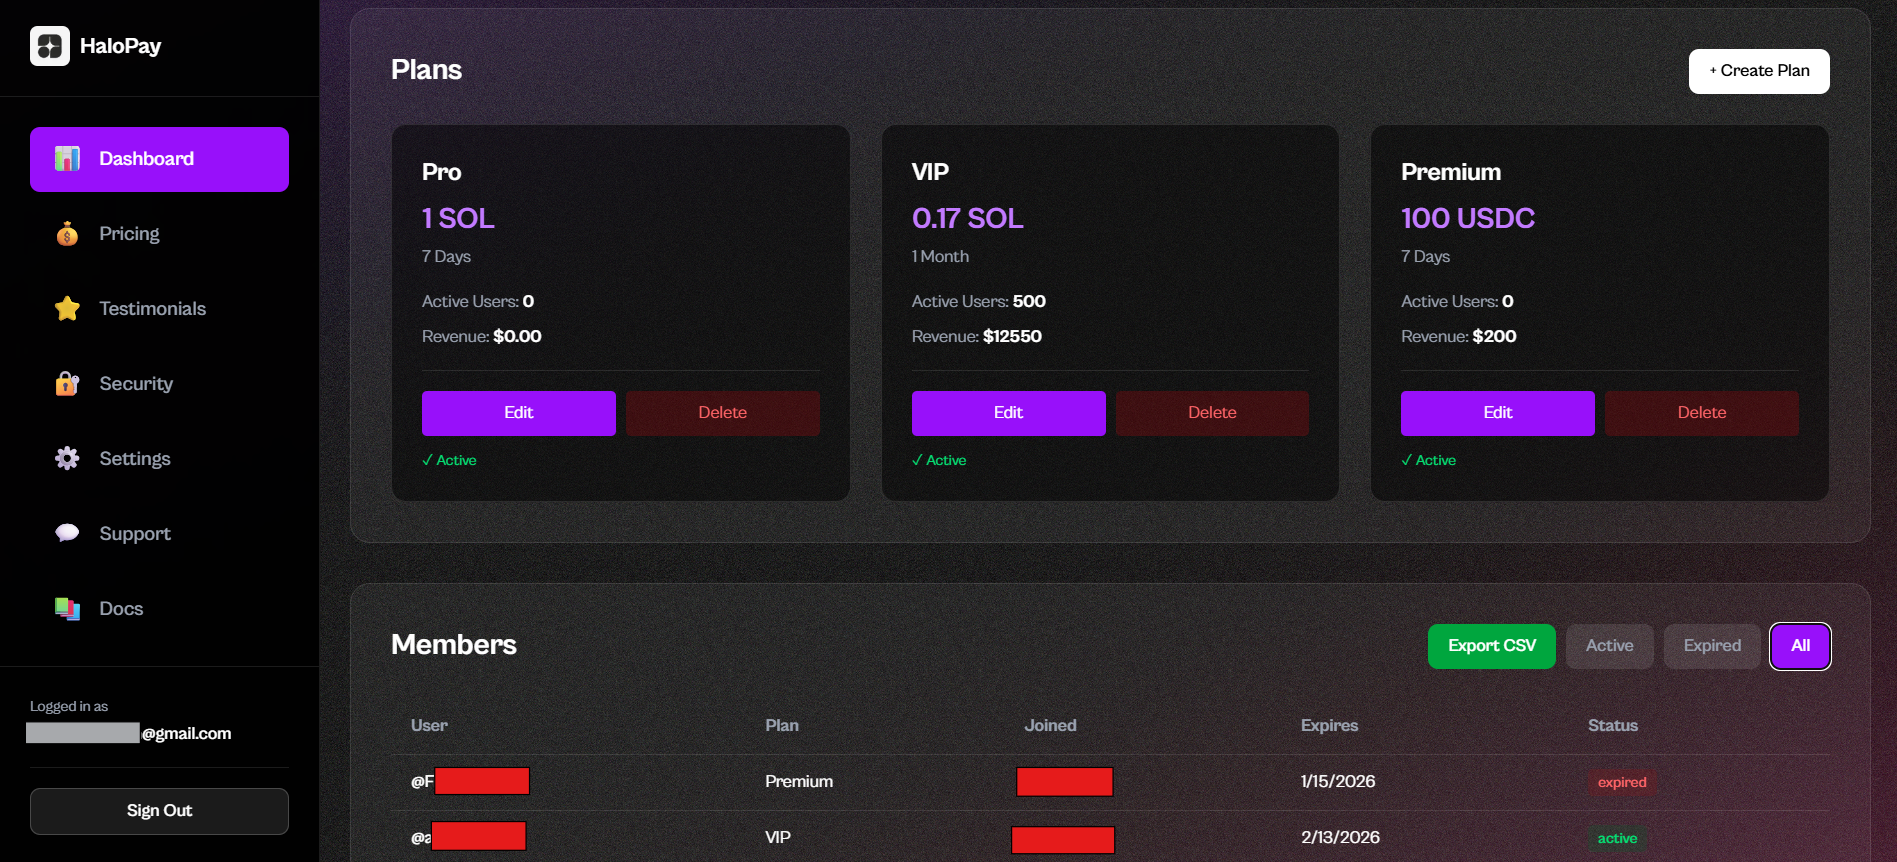
Task: Sign out of the account
Action: (x=159, y=811)
